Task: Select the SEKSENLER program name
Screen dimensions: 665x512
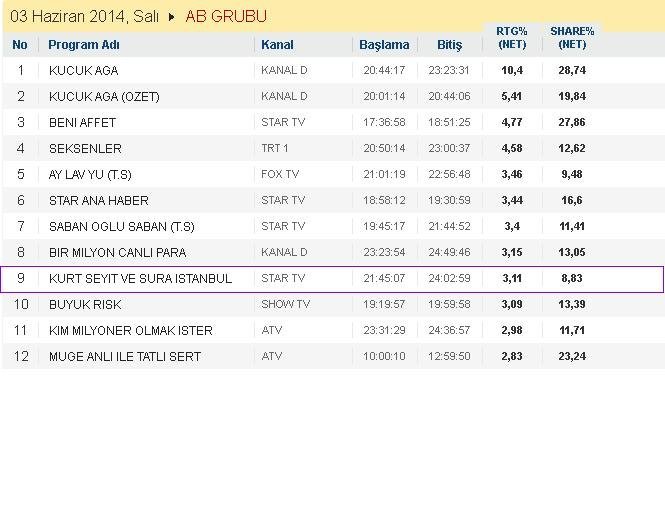Action: tap(85, 148)
